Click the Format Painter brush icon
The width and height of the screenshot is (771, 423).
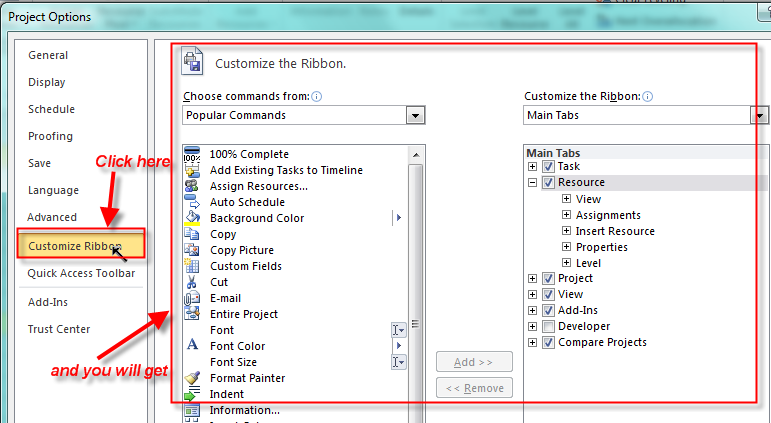[192, 378]
